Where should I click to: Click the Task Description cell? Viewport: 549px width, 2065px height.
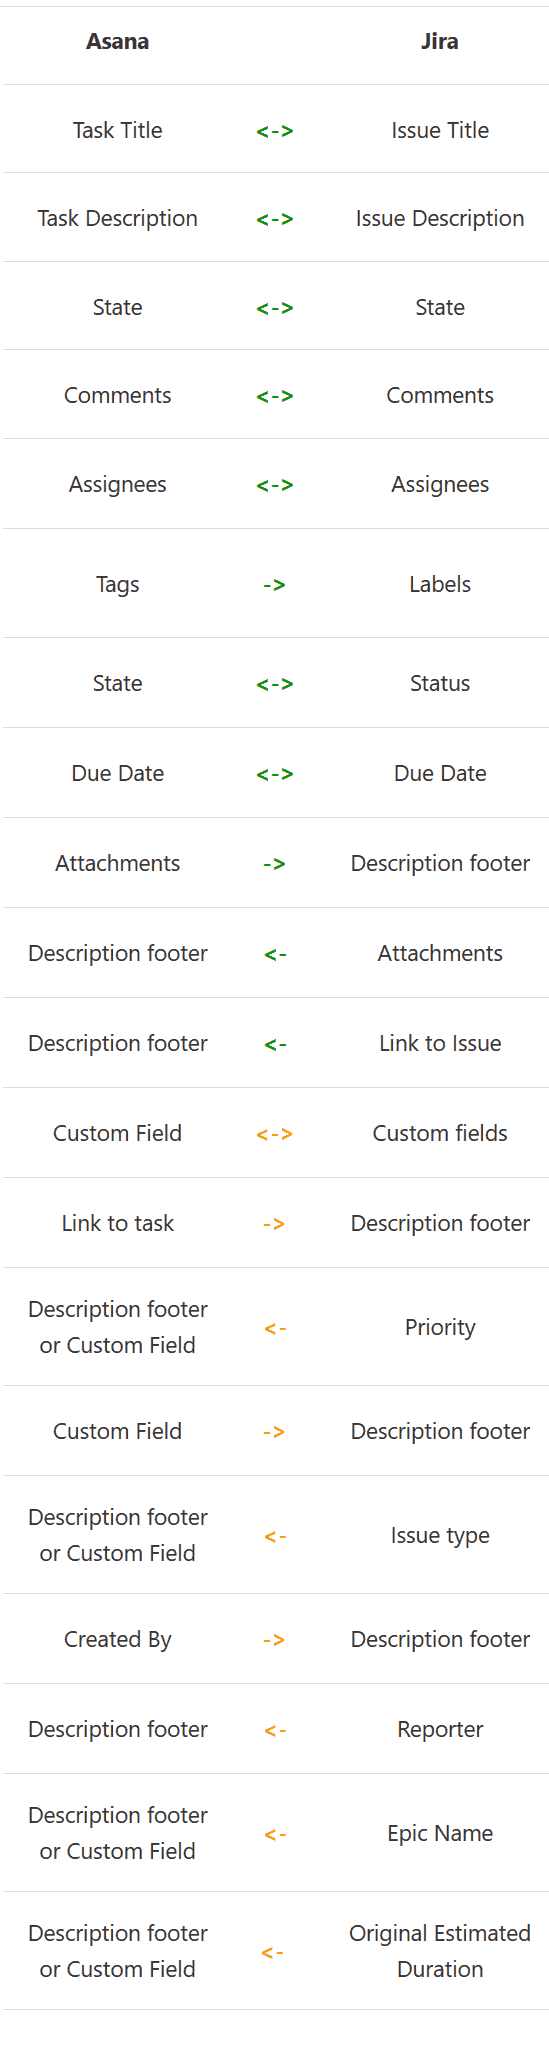[x=117, y=218]
